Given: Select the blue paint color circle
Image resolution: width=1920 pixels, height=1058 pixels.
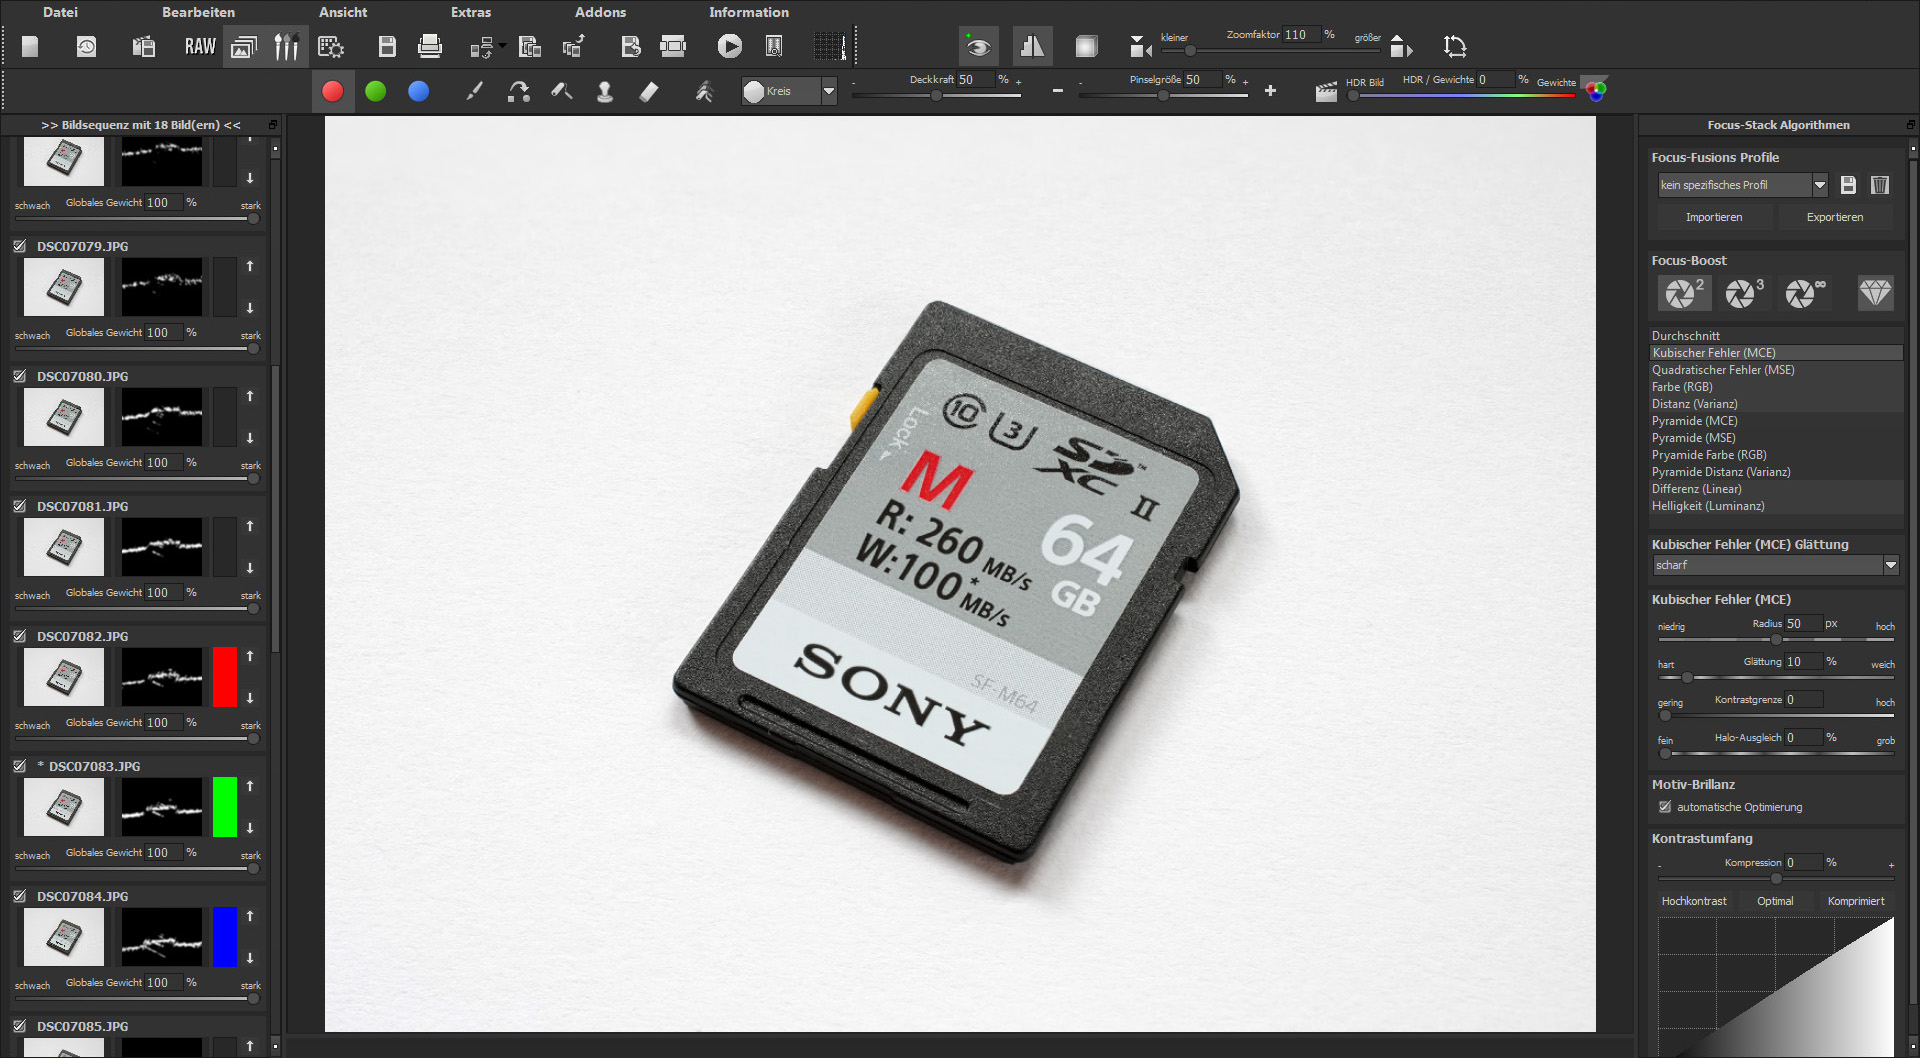Looking at the screenshot, I should click(419, 91).
